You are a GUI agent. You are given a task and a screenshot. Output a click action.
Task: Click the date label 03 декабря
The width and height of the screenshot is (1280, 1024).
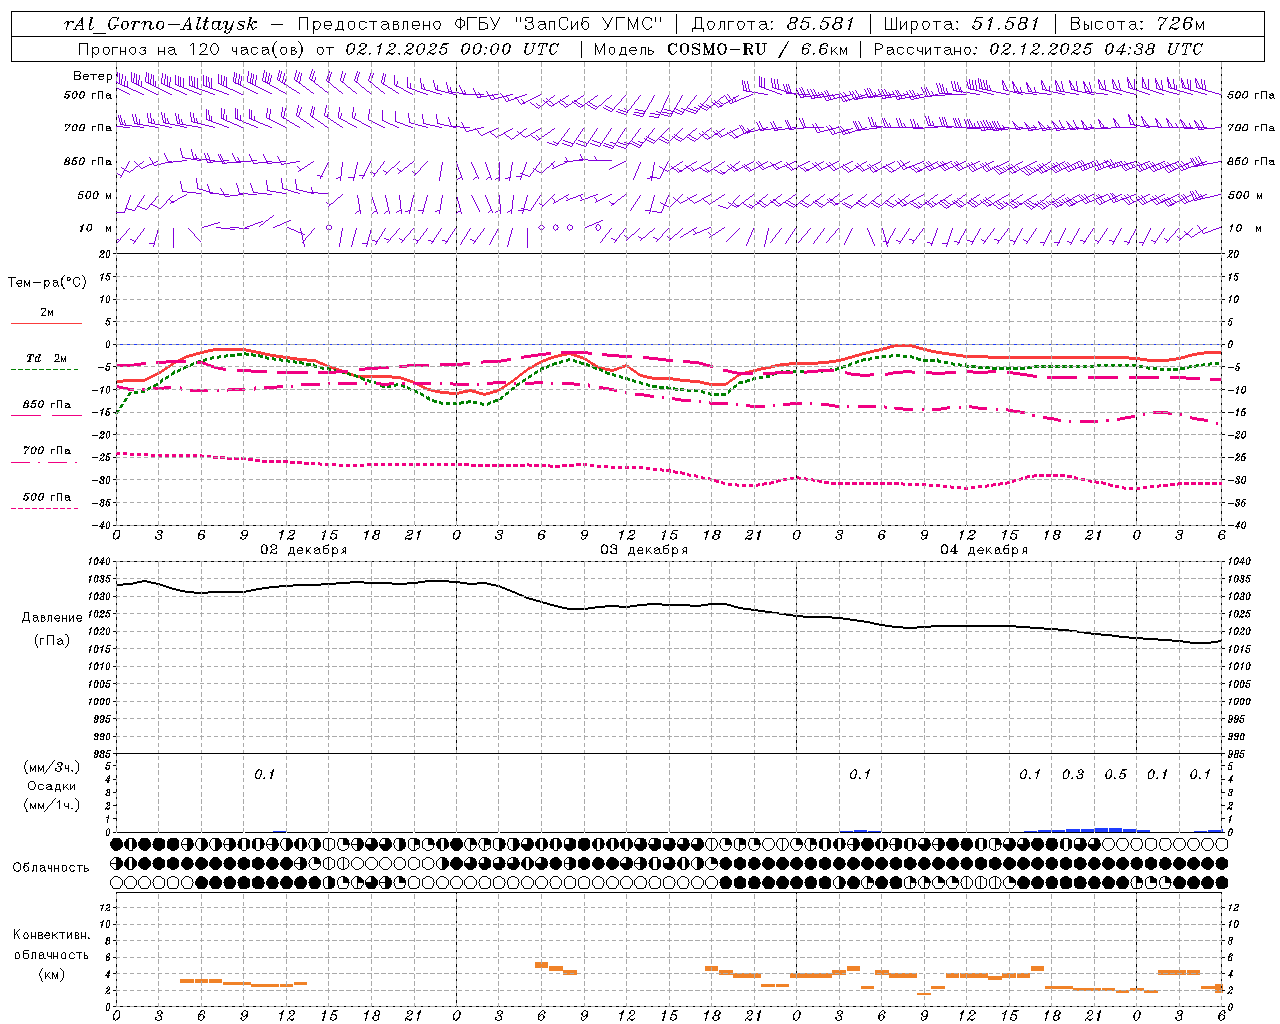[x=644, y=550]
